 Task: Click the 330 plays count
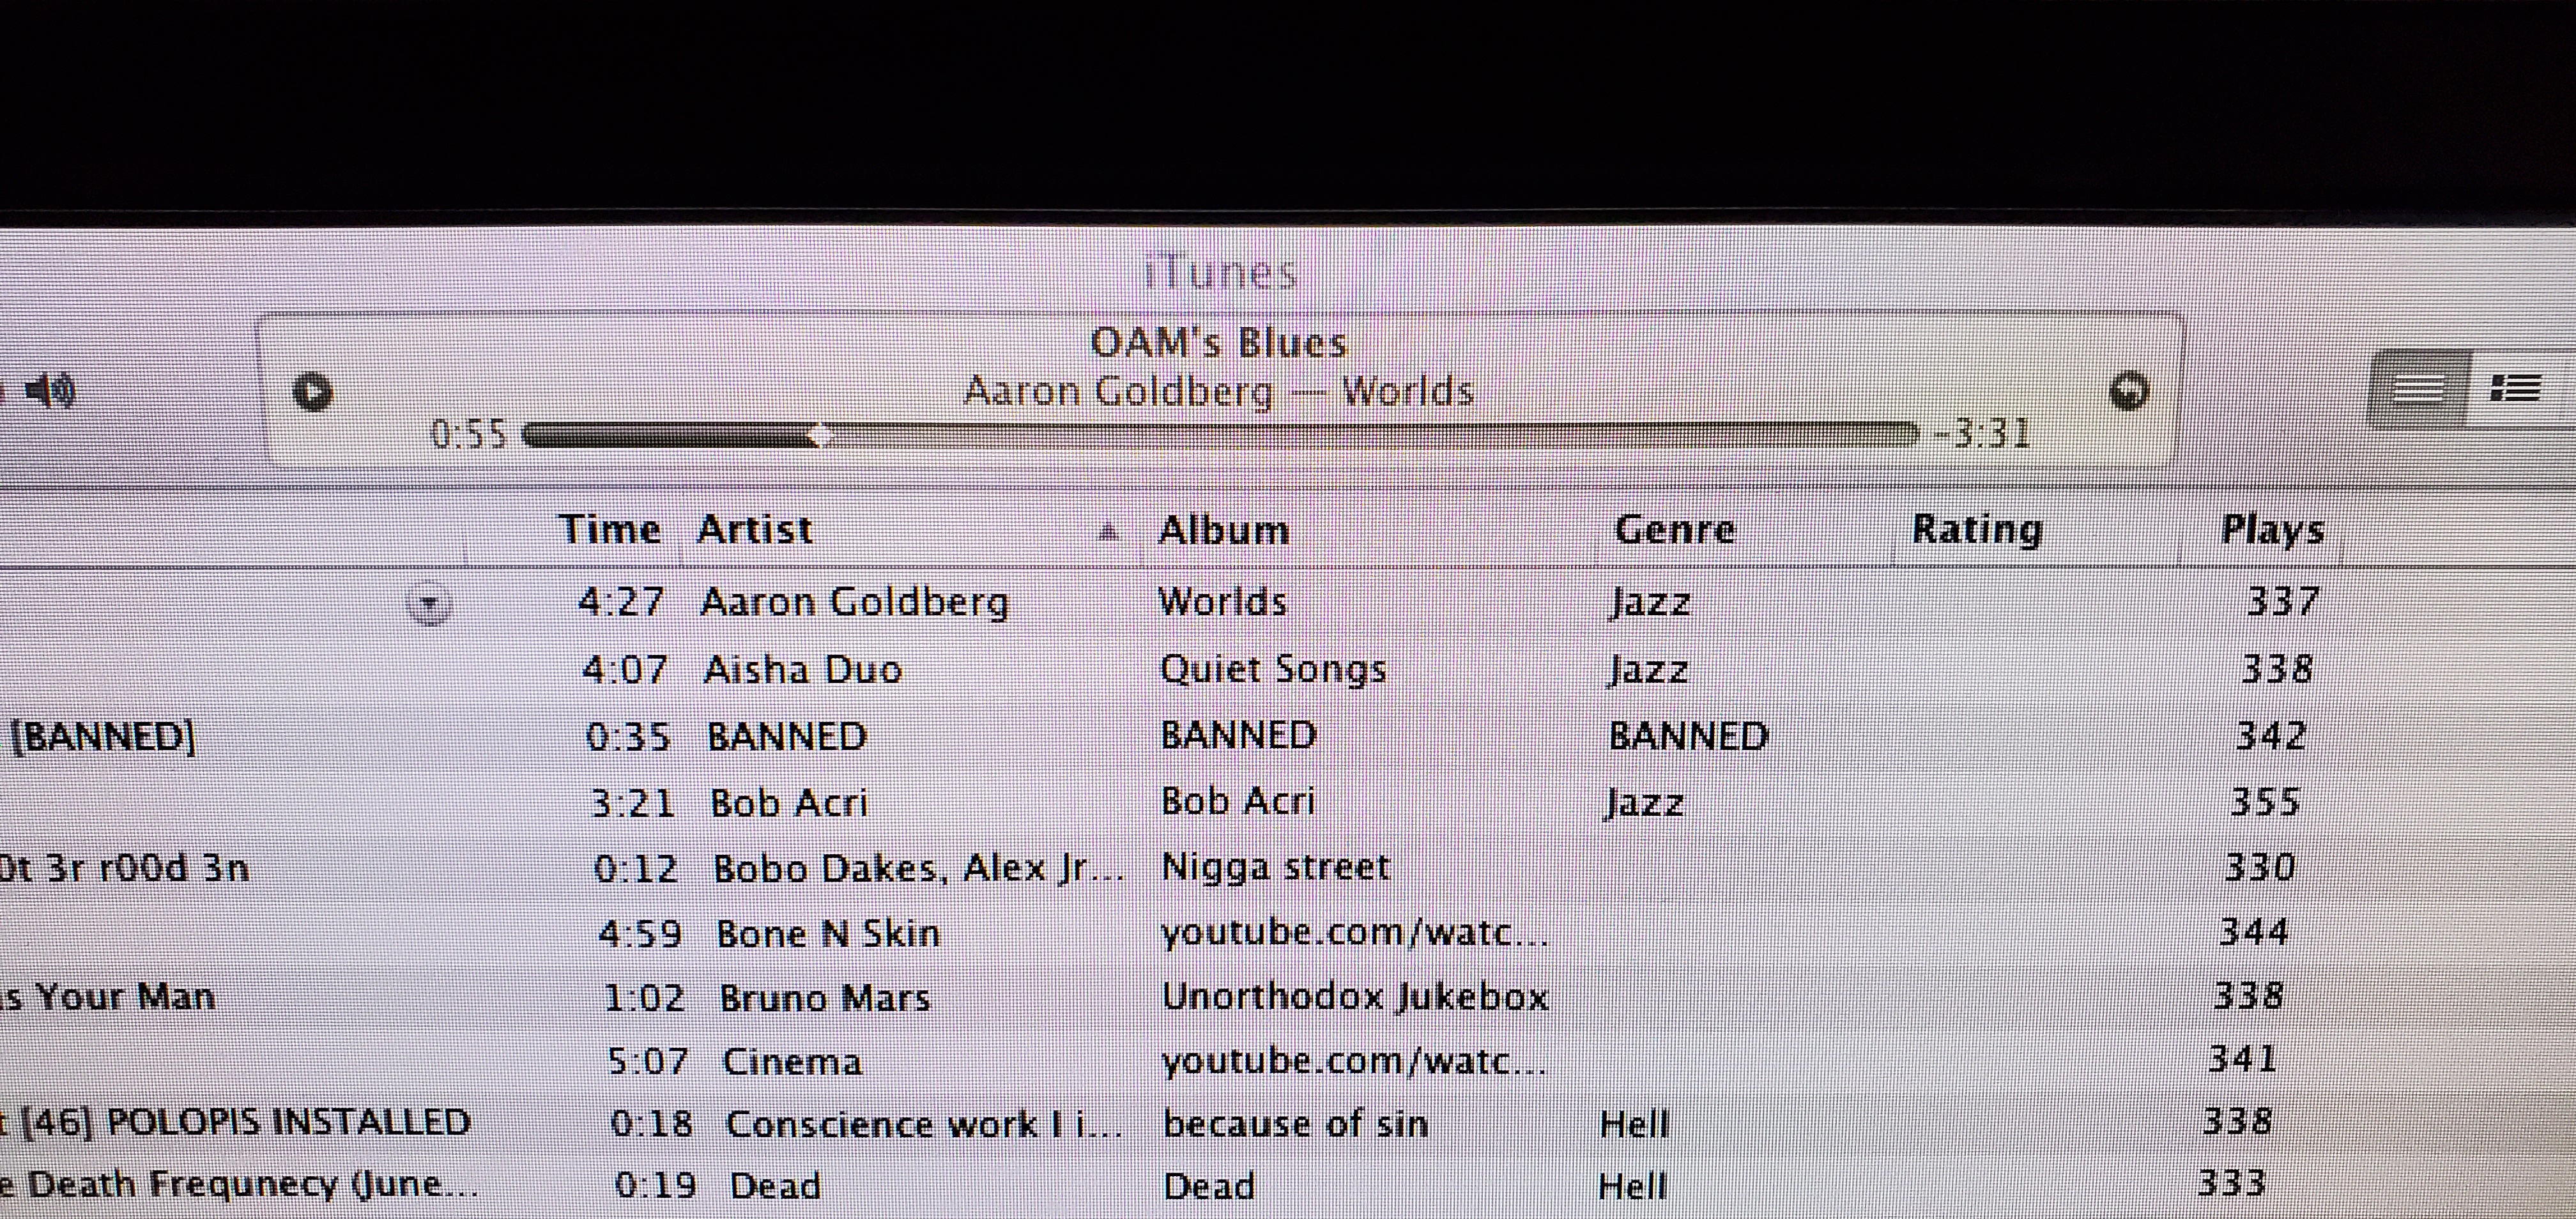tap(2260, 866)
